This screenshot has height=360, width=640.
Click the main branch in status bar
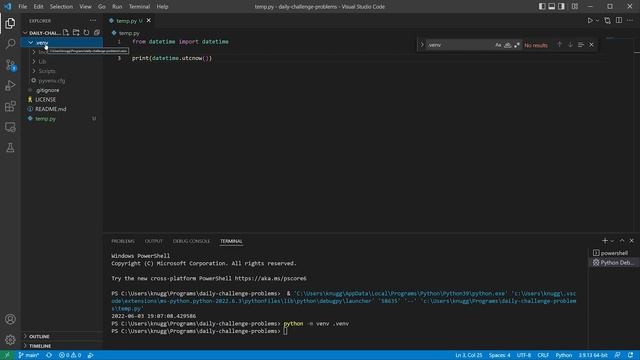click(29, 355)
